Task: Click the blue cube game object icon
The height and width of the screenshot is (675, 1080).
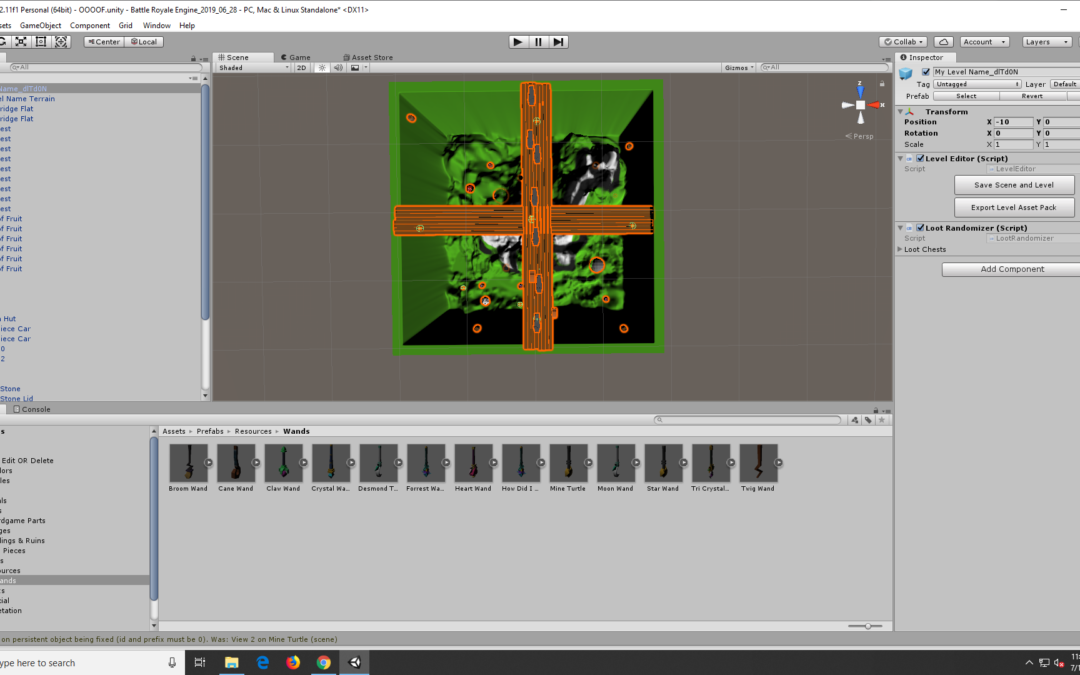Action: tap(906, 73)
